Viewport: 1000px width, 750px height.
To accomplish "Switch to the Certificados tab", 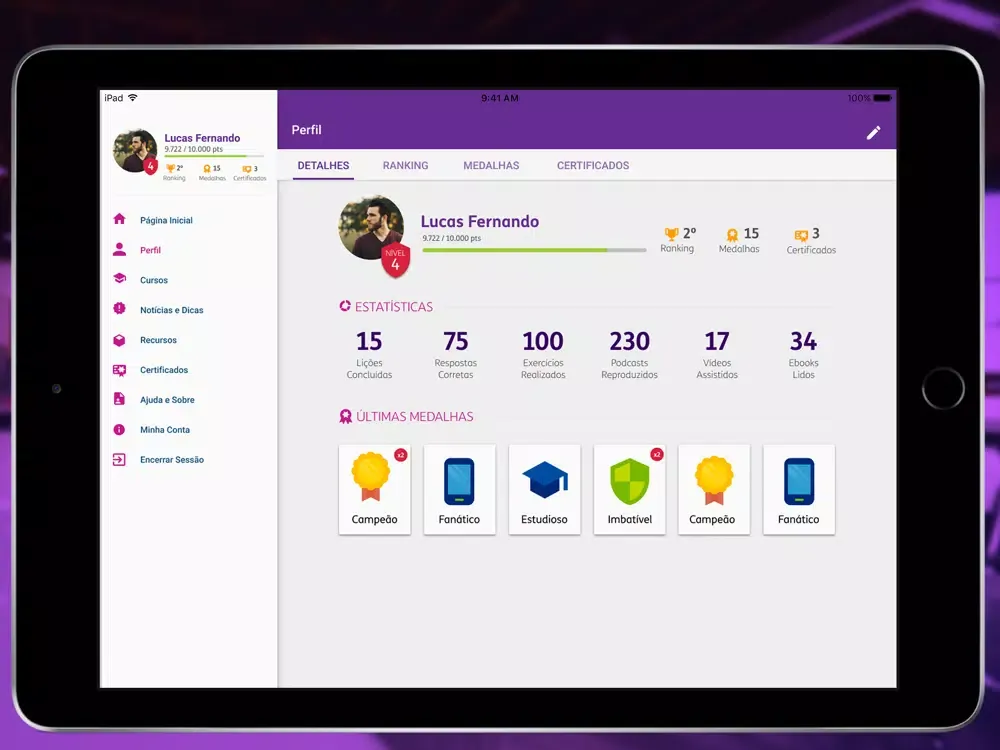I will click(593, 165).
